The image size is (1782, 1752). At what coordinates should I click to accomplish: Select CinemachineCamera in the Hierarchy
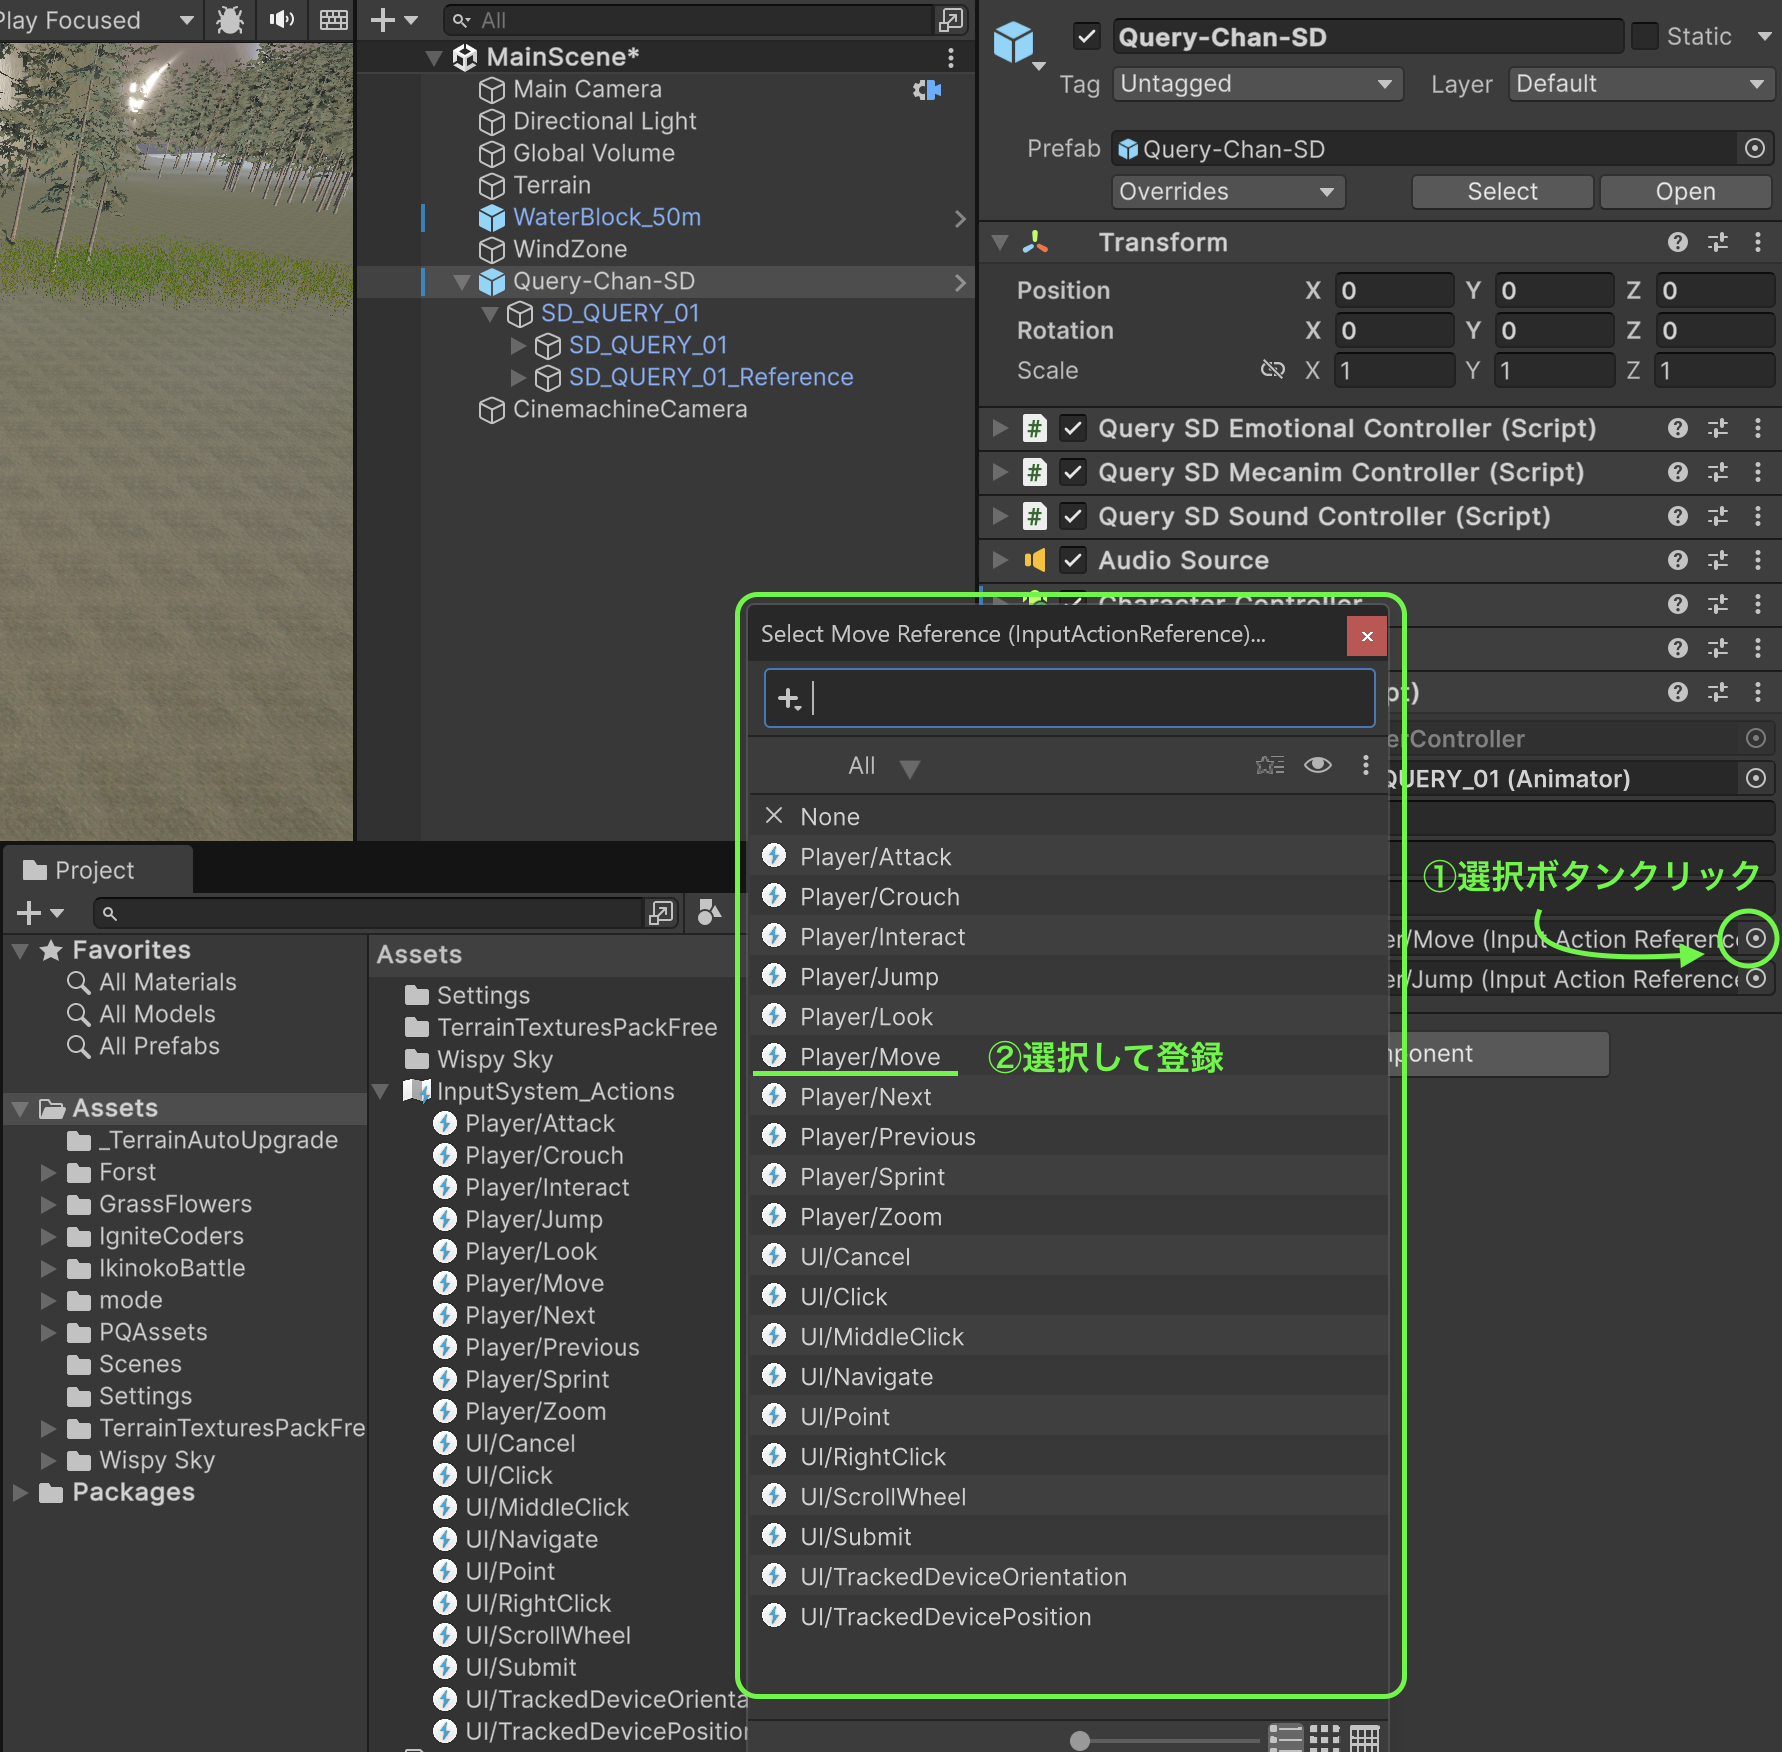[x=630, y=410]
